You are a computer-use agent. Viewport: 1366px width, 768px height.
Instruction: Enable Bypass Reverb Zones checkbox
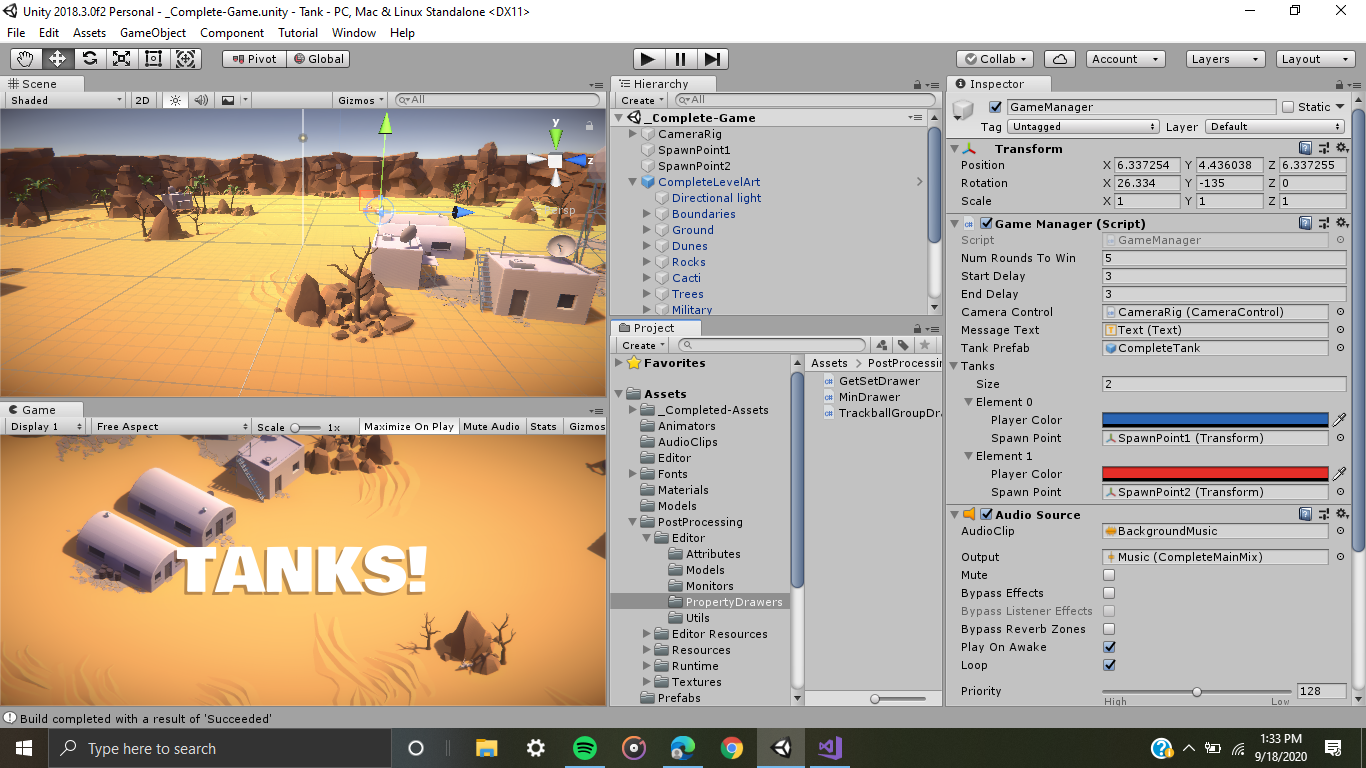click(1109, 629)
